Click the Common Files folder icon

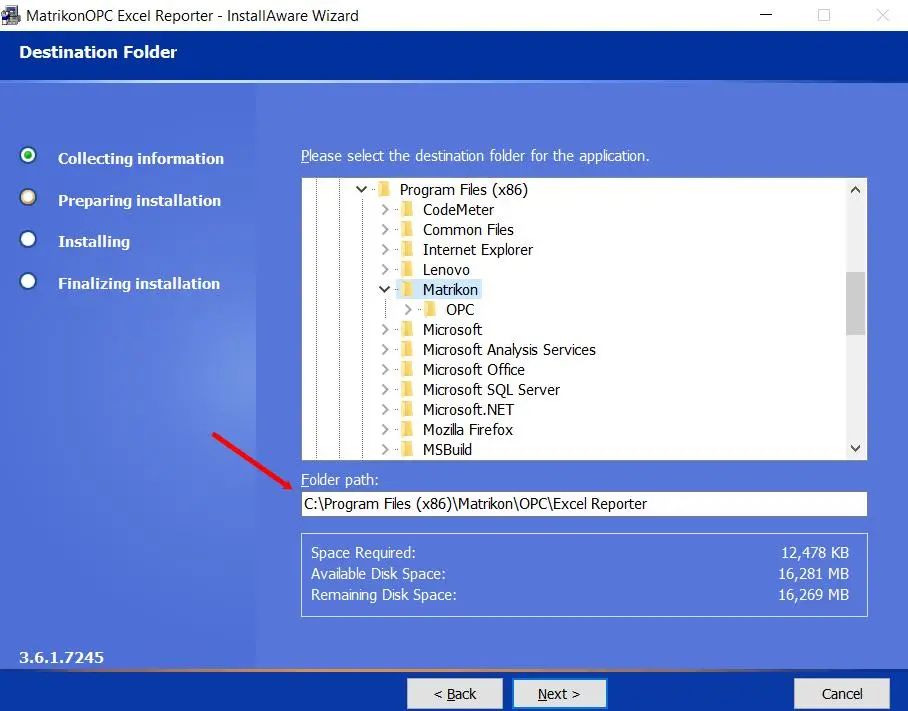click(407, 229)
